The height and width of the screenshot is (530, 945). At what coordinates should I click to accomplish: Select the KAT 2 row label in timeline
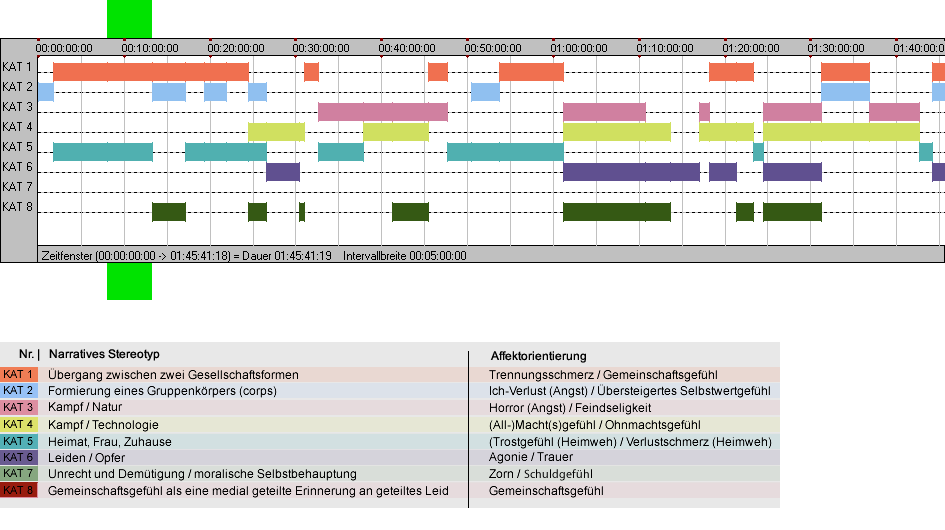pos(17,87)
